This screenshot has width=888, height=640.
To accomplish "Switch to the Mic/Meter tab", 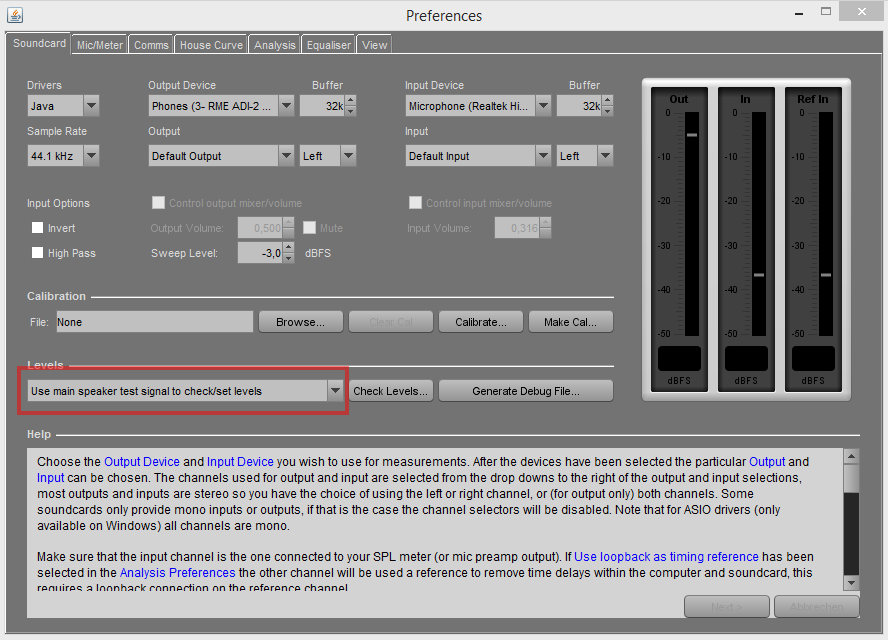I will (100, 45).
